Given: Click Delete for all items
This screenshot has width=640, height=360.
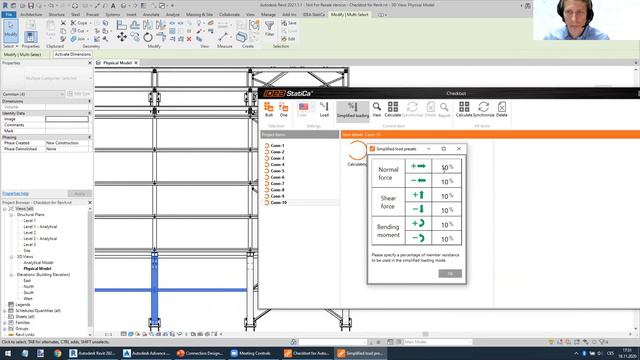Looking at the screenshot, I should click(x=502, y=109).
